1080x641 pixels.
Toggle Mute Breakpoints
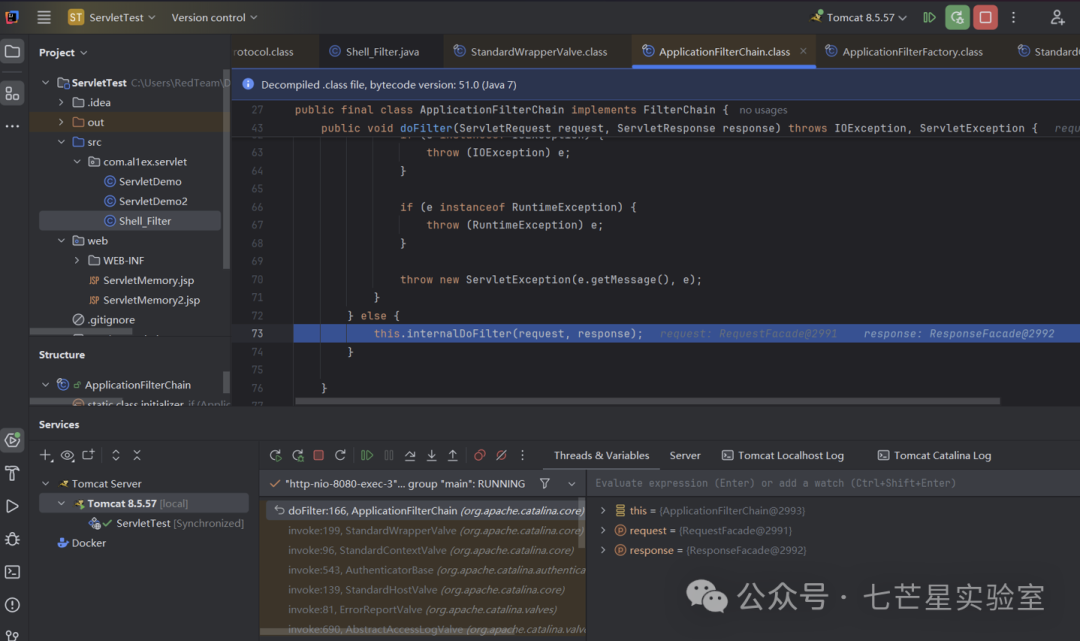click(x=501, y=455)
